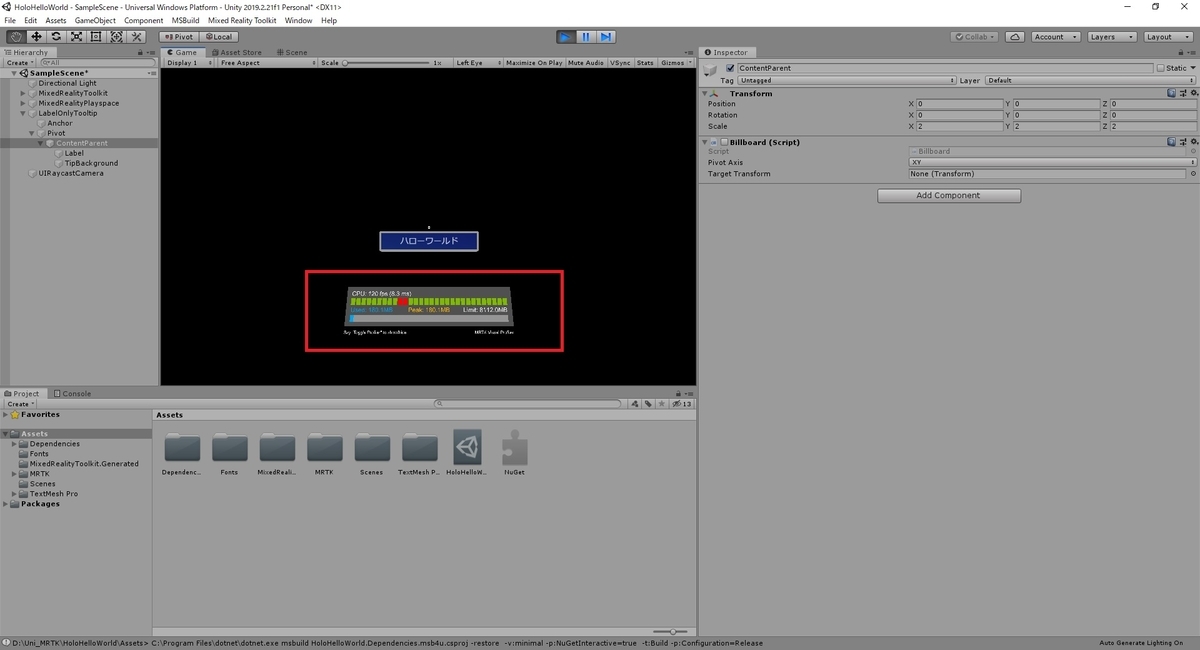The image size is (1200, 650).
Task: Toggle Pivot/Center handle position
Action: click(x=178, y=37)
